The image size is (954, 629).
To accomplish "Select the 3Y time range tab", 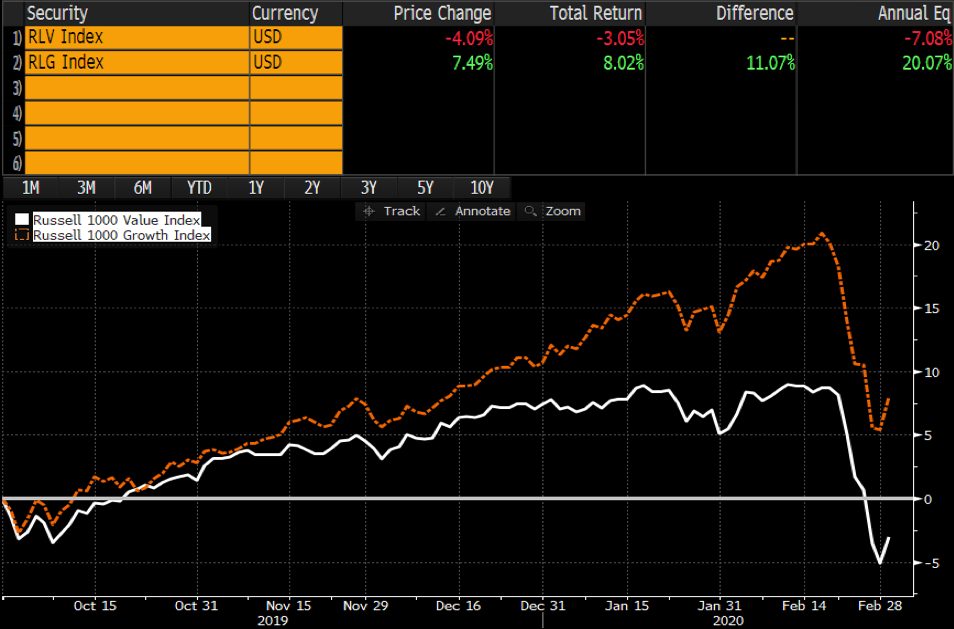I will (369, 188).
